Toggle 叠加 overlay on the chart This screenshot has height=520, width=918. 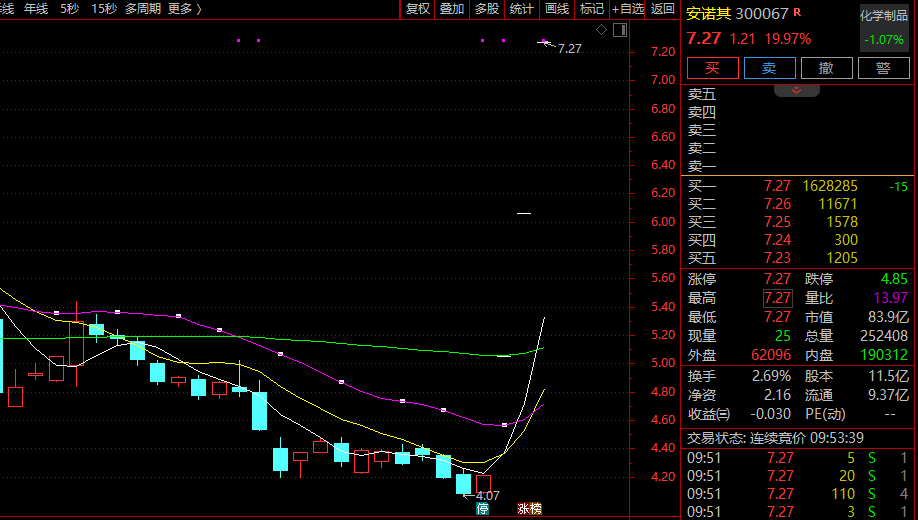[x=452, y=9]
